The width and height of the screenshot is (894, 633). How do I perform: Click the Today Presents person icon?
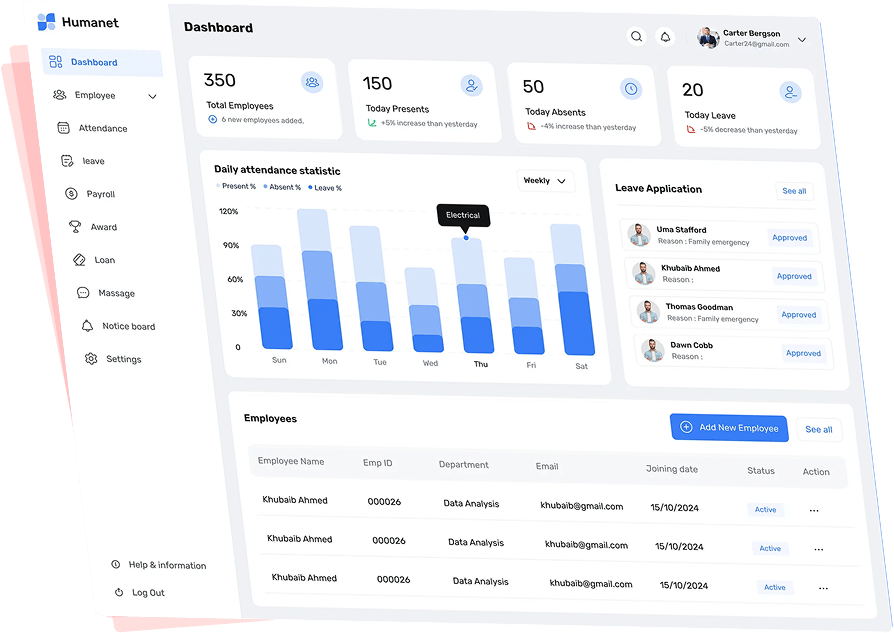471,86
